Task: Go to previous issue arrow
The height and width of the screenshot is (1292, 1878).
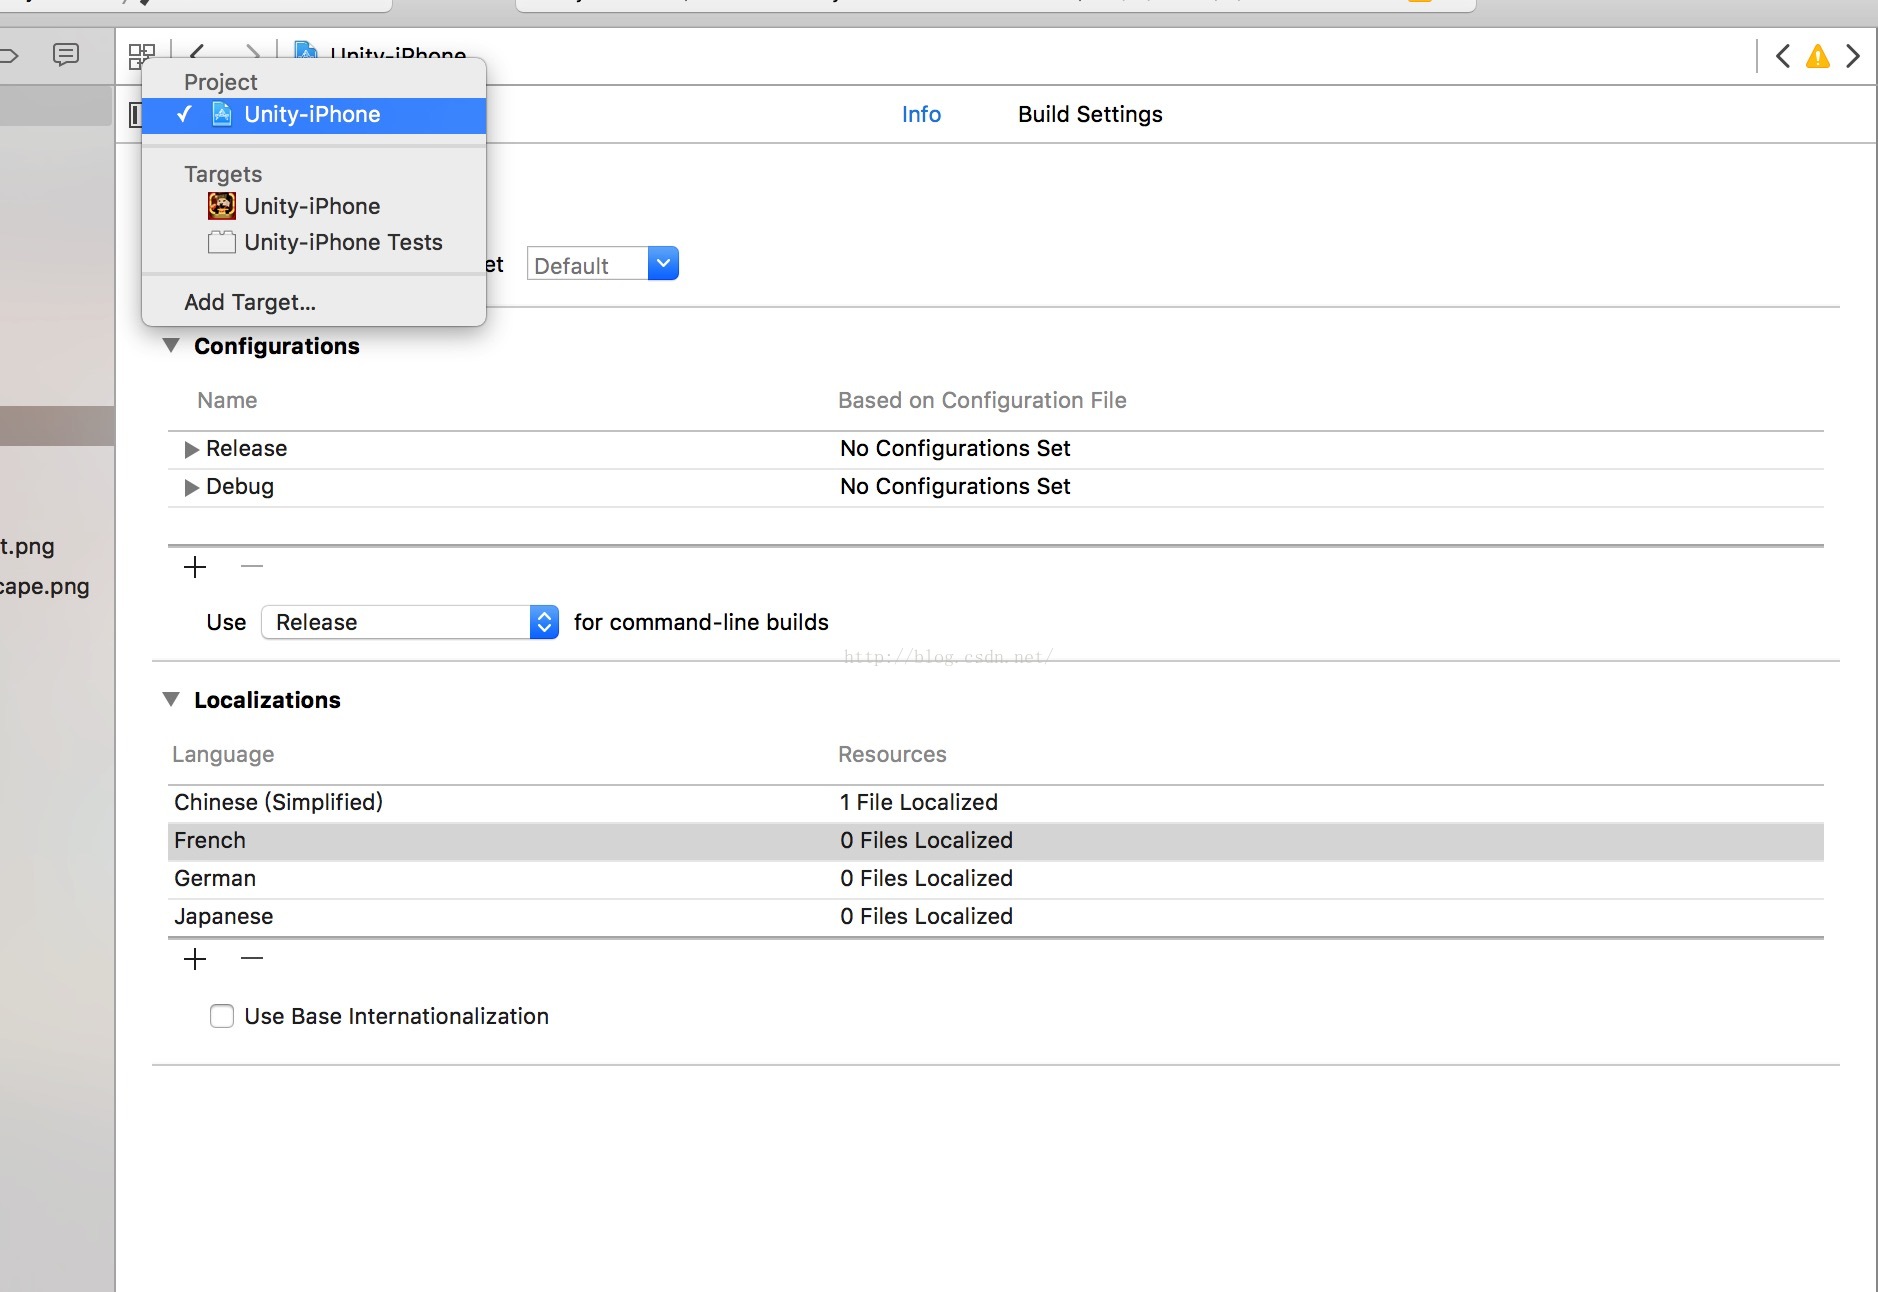Action: pos(1782,56)
